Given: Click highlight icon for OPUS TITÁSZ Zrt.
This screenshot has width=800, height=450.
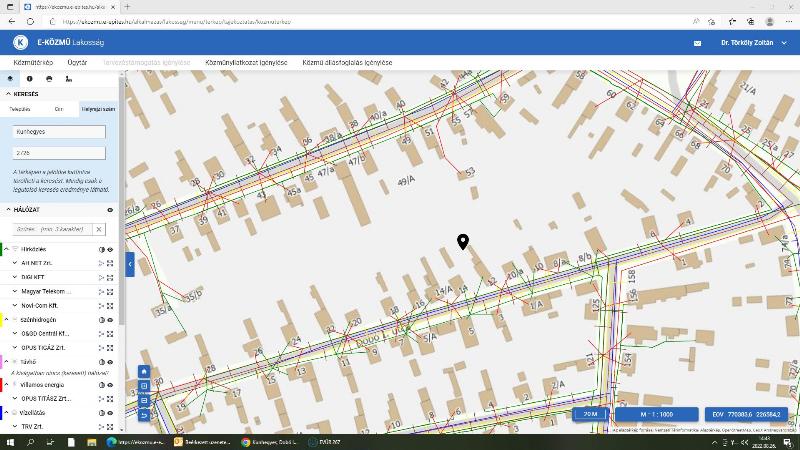Looking at the screenshot, I should point(101,399).
